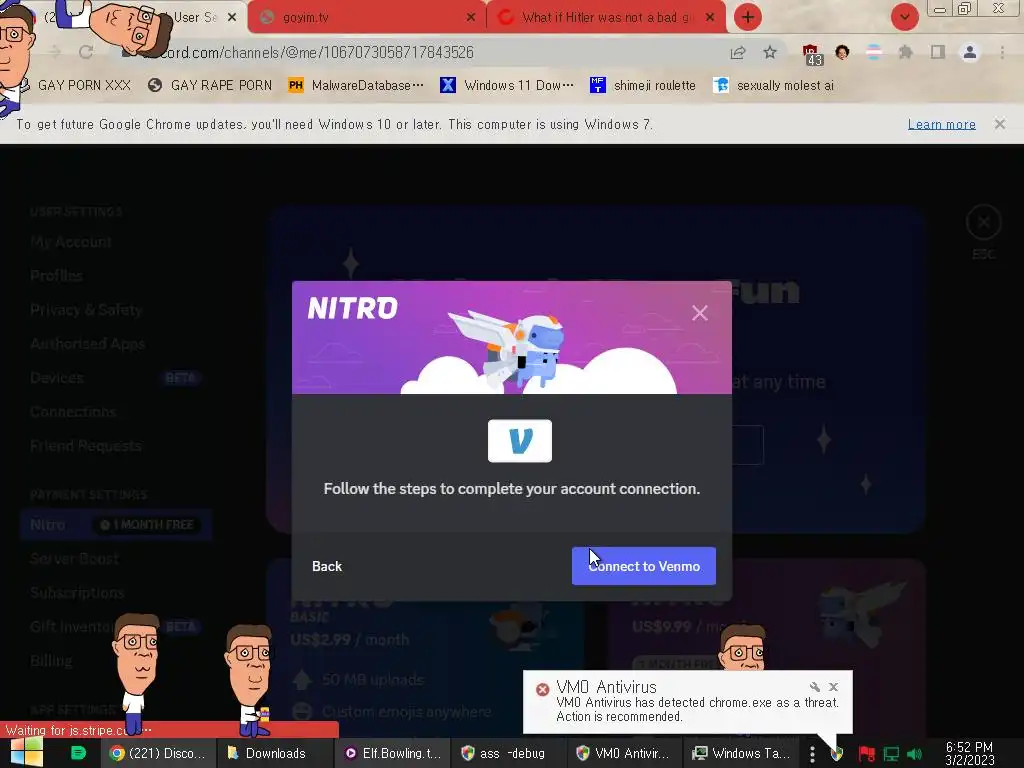Click the VMO Antivirus threat message text
This screenshot has width=1024, height=768.
697,709
